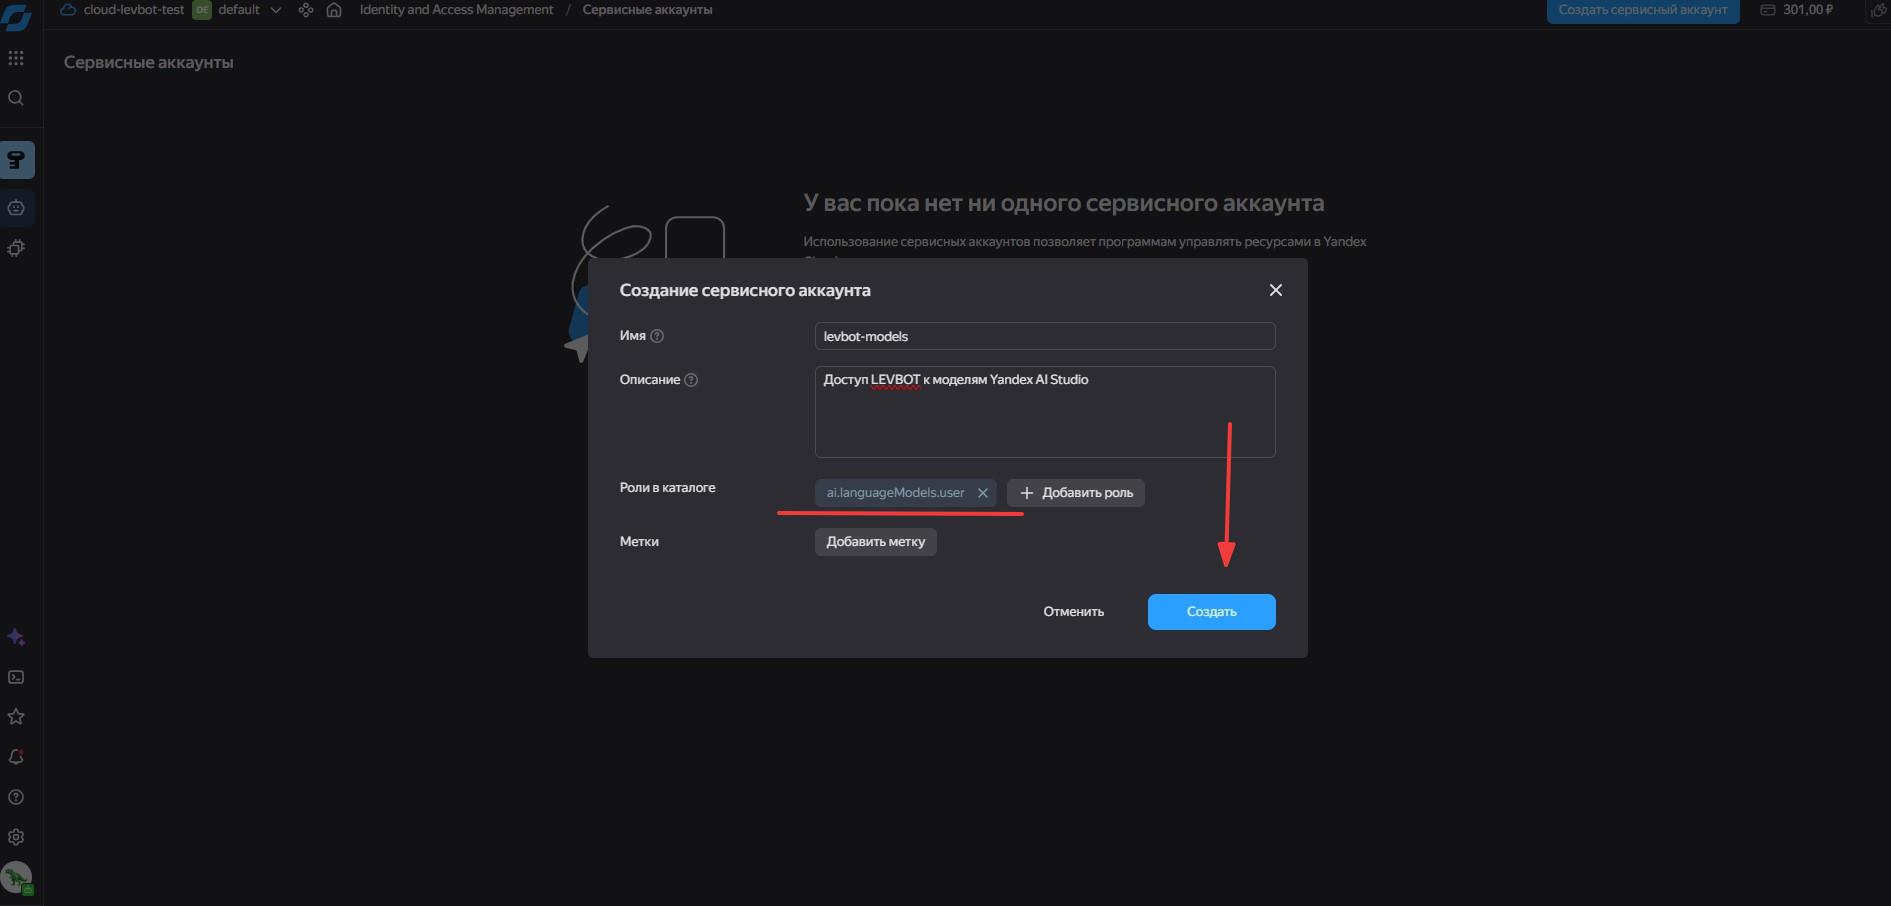1891x906 pixels.
Task: Go to the Yandex Cloud logo home
Action: pos(16,17)
